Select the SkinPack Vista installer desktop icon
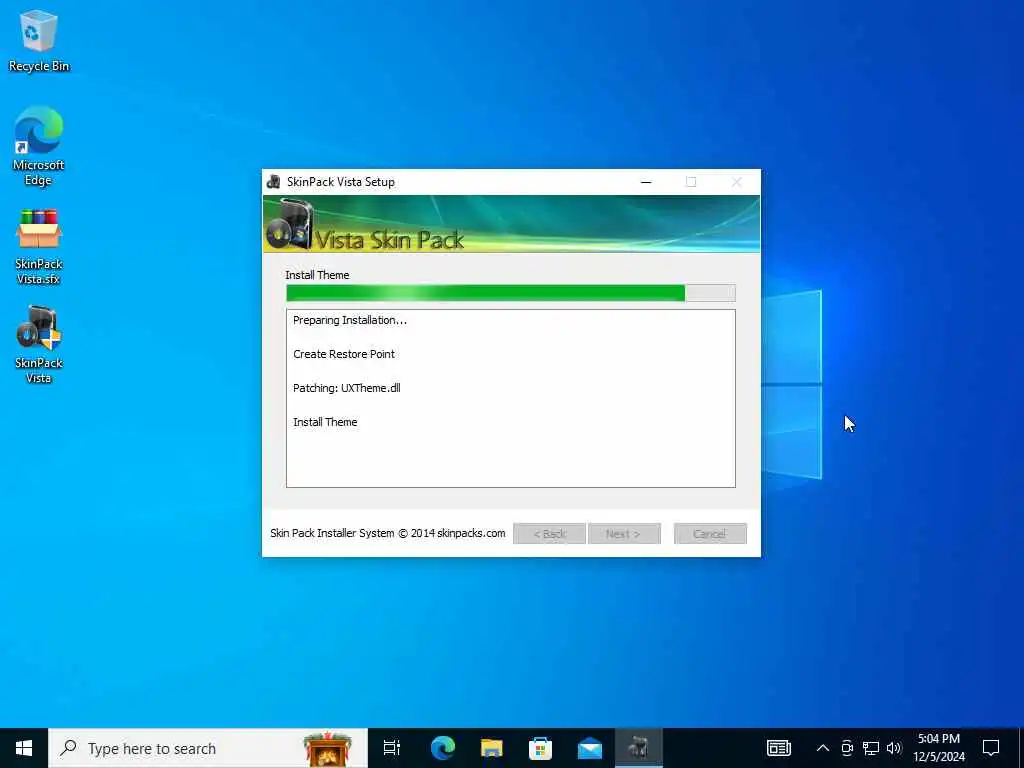 39,344
